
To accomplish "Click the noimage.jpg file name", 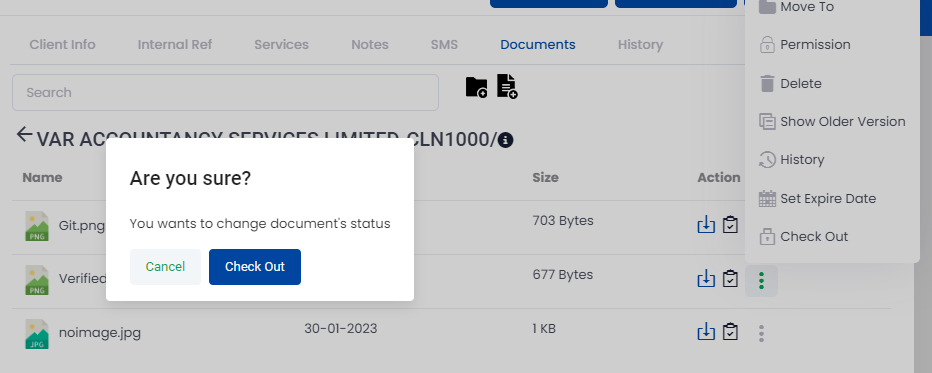I will click(x=100, y=333).
